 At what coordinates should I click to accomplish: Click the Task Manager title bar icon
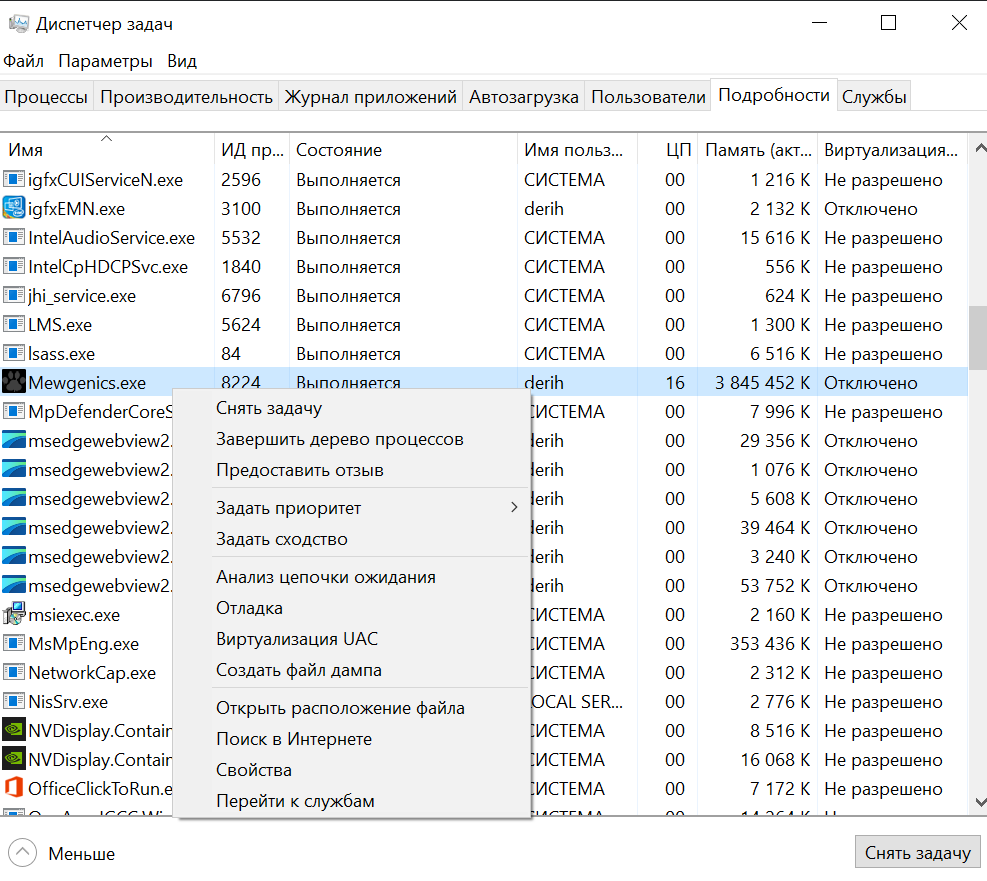(18, 24)
